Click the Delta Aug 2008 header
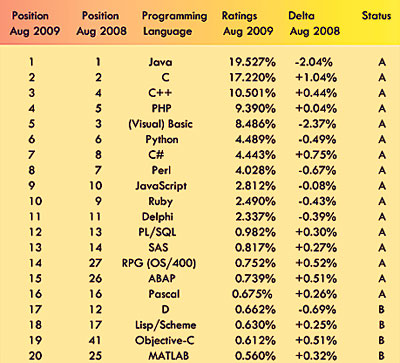The height and width of the screenshot is (363, 400). (x=314, y=23)
